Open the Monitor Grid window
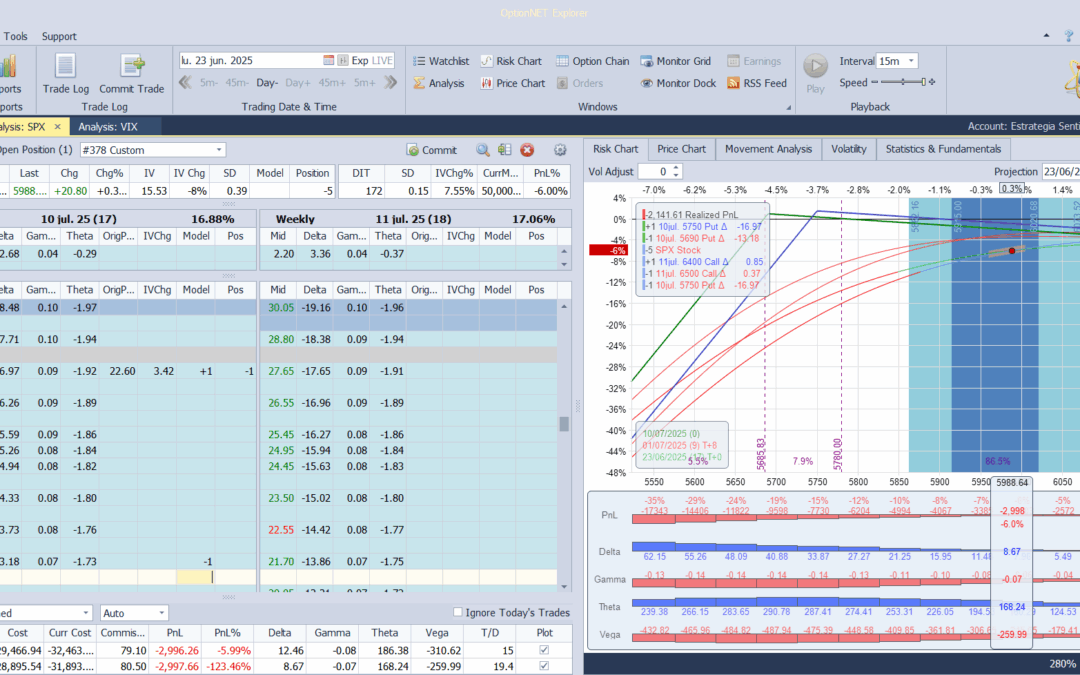The width and height of the screenshot is (1080, 675). tap(675, 61)
